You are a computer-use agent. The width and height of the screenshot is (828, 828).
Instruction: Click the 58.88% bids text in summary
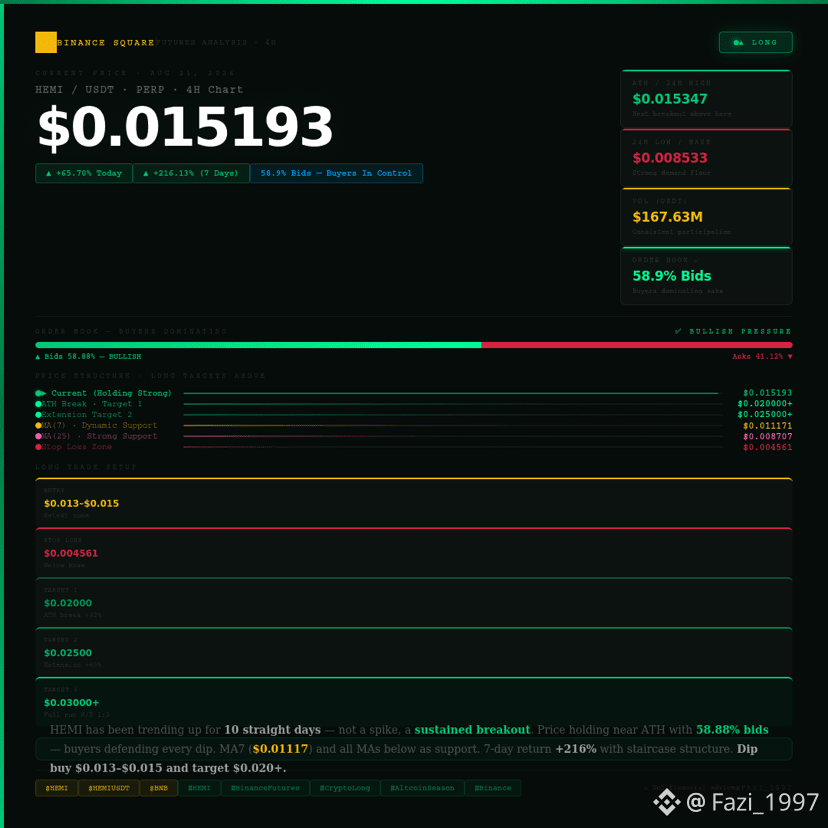[732, 730]
